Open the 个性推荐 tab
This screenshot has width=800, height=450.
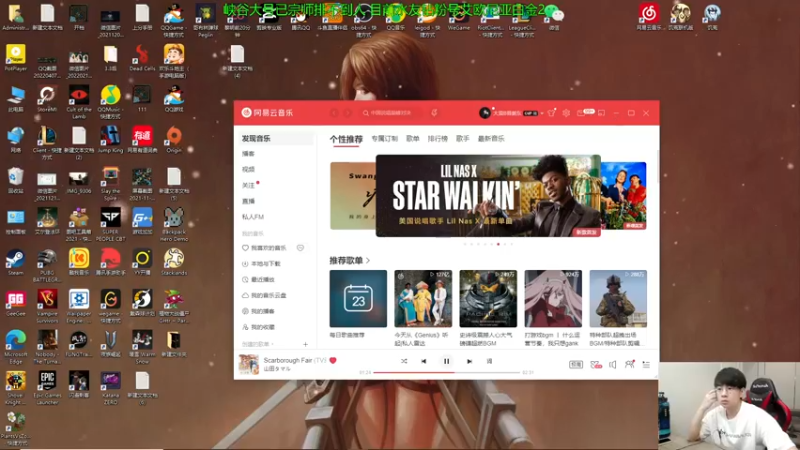click(346, 139)
